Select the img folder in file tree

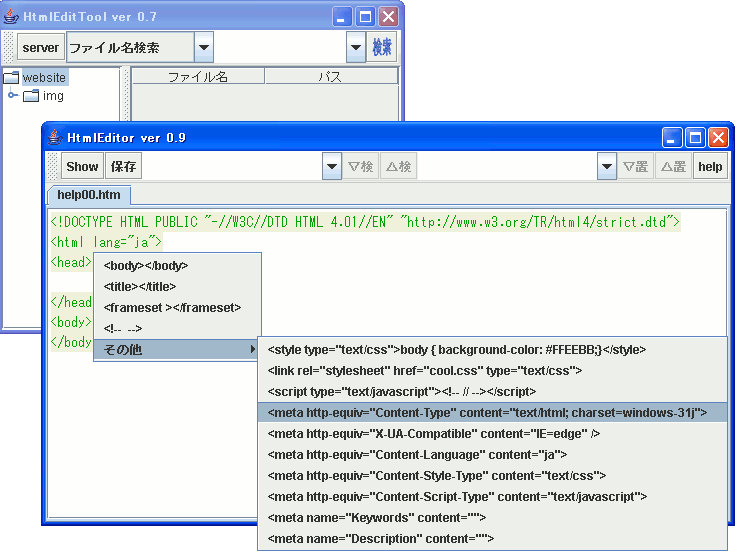pyautogui.click(x=52, y=96)
